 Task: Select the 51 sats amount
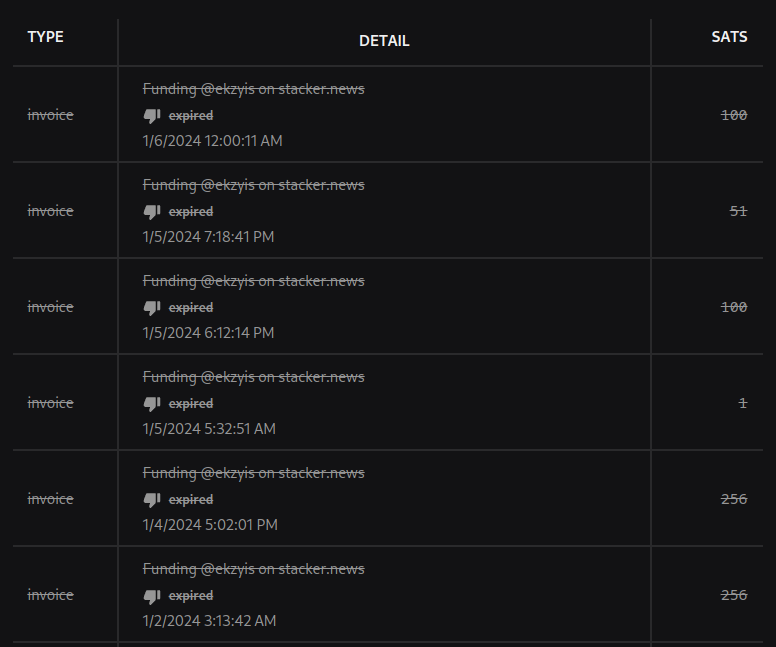click(738, 211)
